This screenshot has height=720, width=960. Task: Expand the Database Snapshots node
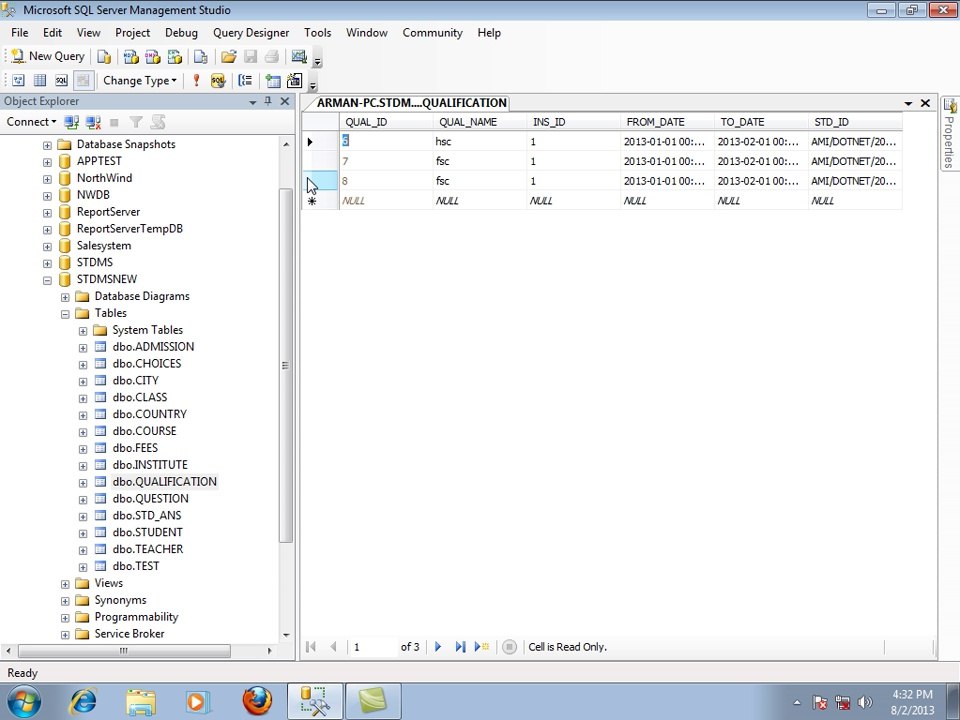coord(47,145)
